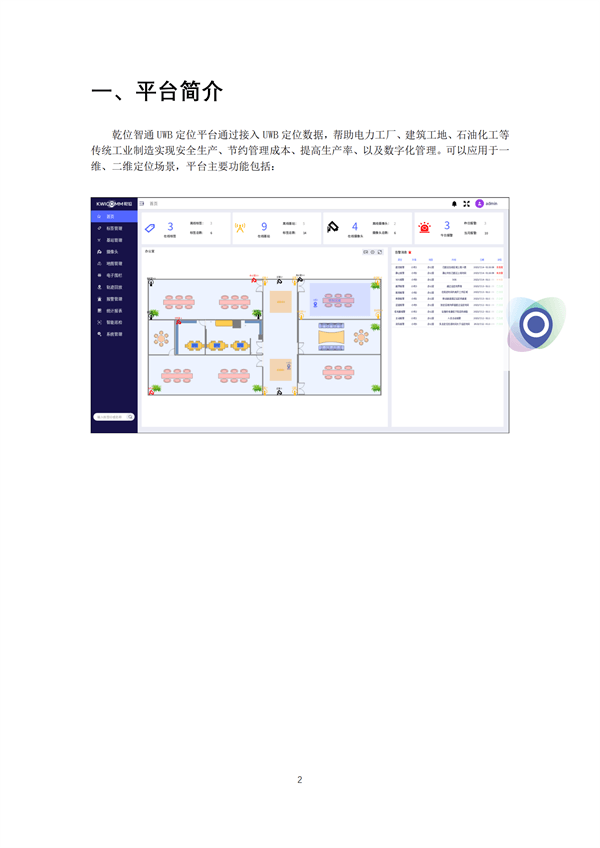
Task: Click the heading 一、平台简介
Action: 157,91
